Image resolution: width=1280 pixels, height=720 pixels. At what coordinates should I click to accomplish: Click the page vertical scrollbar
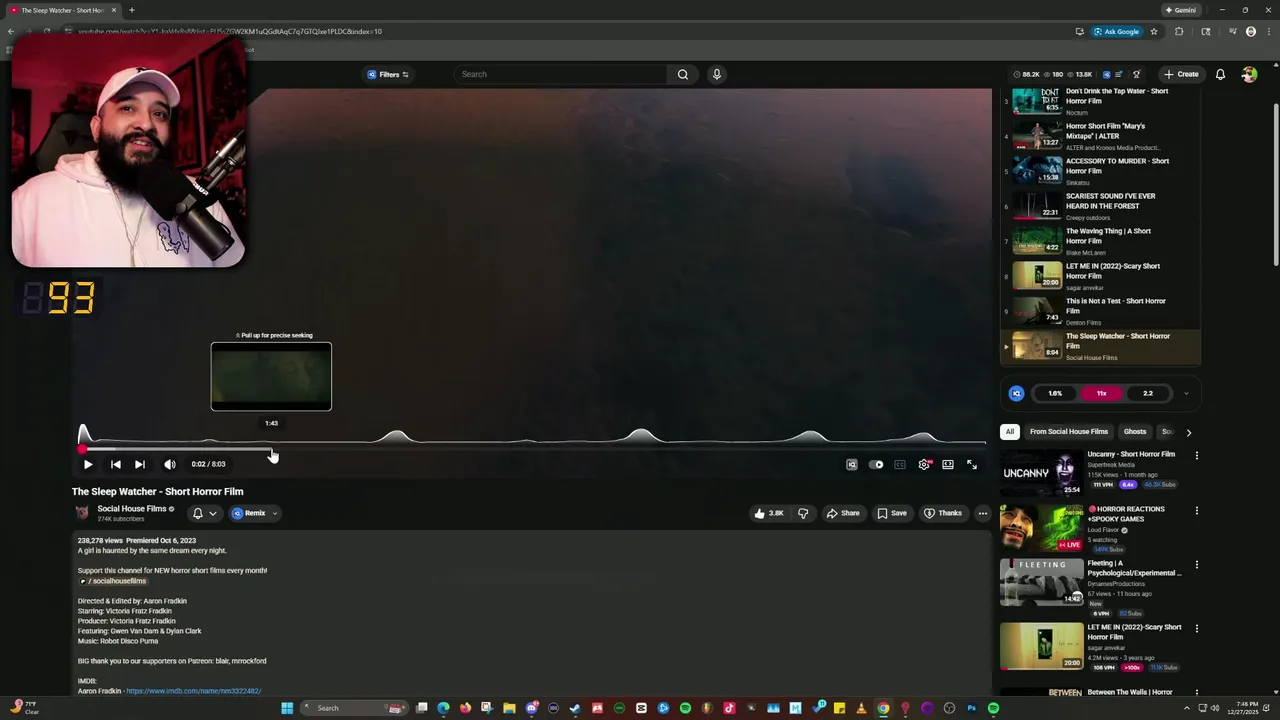[x=1275, y=185]
